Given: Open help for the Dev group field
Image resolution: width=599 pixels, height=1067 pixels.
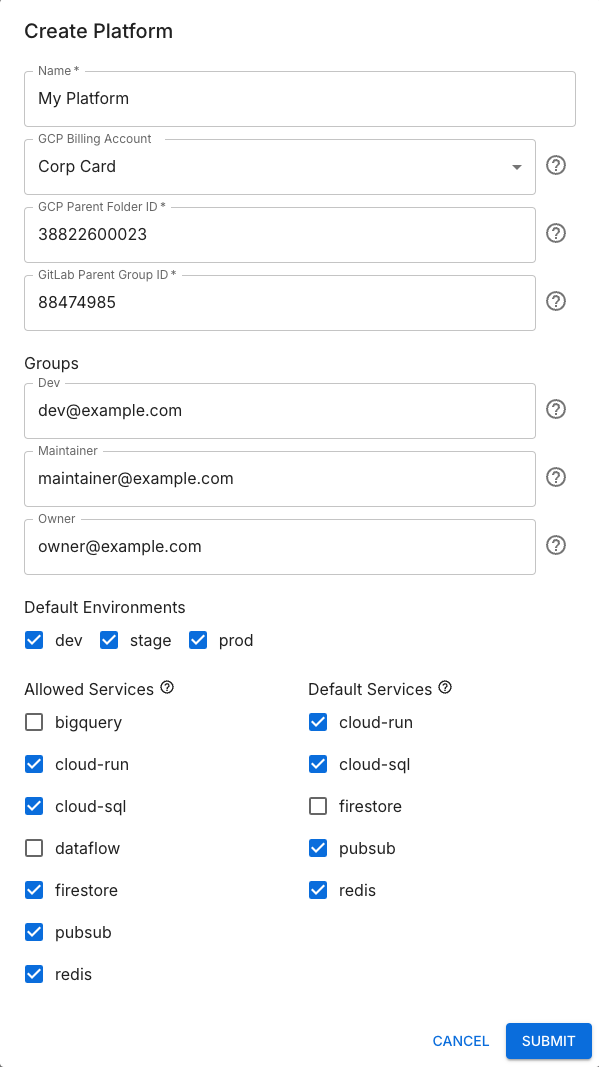Looking at the screenshot, I should (556, 409).
